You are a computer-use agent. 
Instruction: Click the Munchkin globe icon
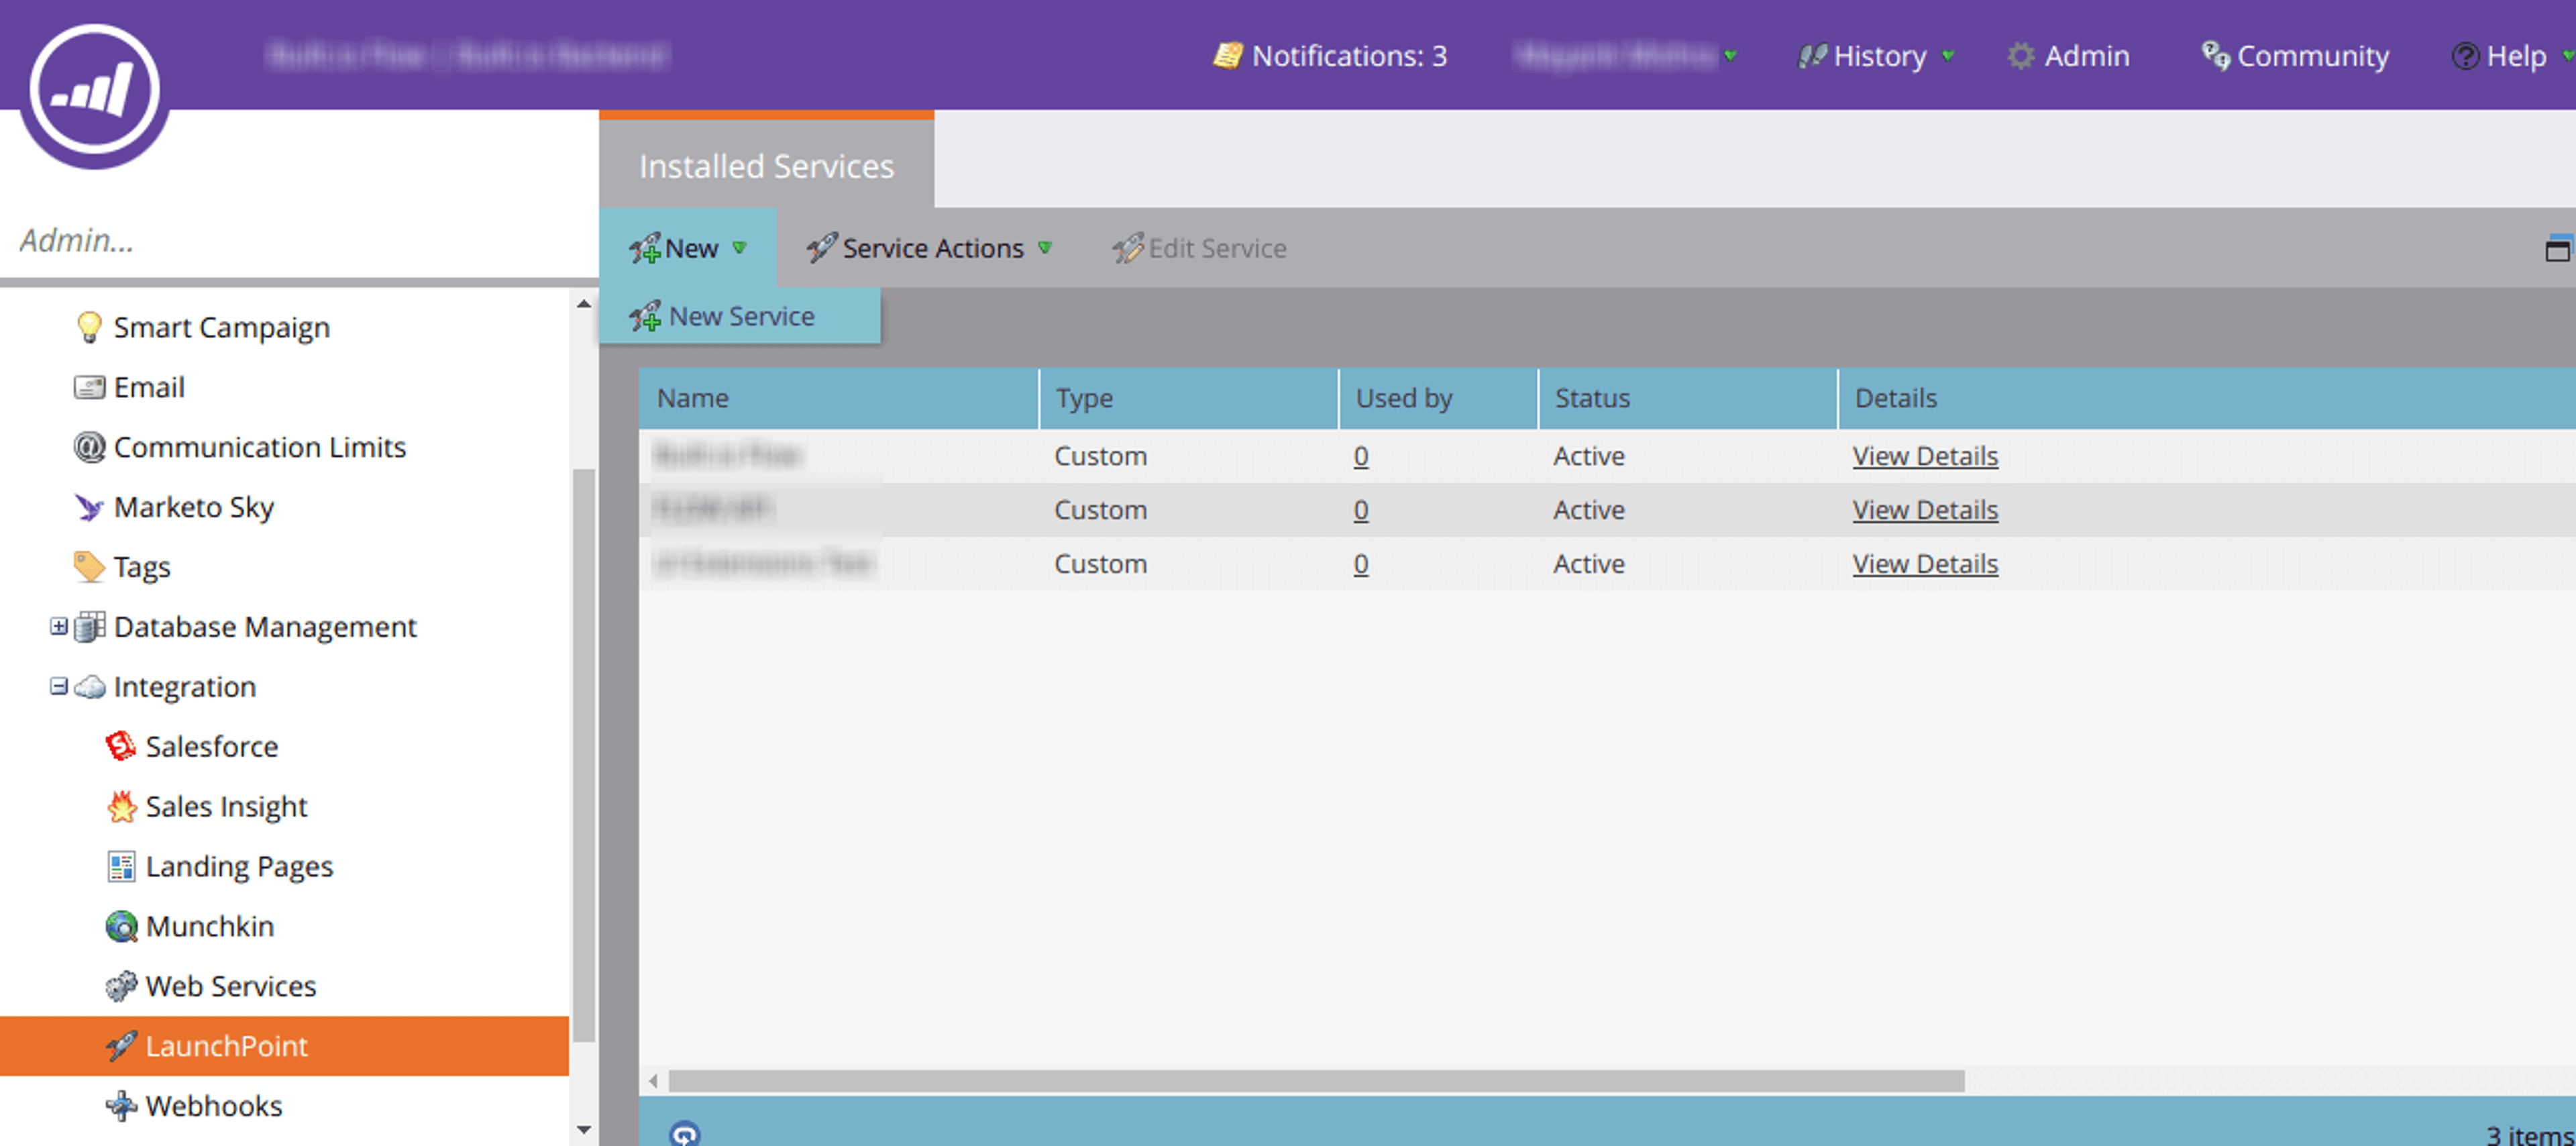[x=121, y=926]
